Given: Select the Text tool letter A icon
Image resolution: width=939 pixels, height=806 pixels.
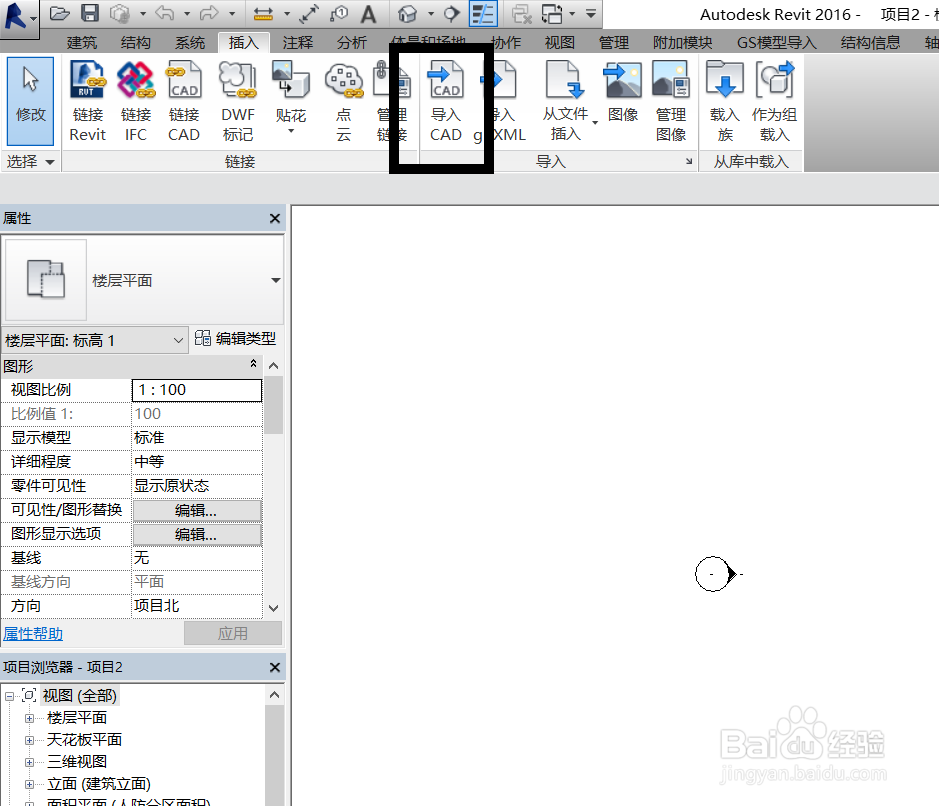Looking at the screenshot, I should [369, 14].
